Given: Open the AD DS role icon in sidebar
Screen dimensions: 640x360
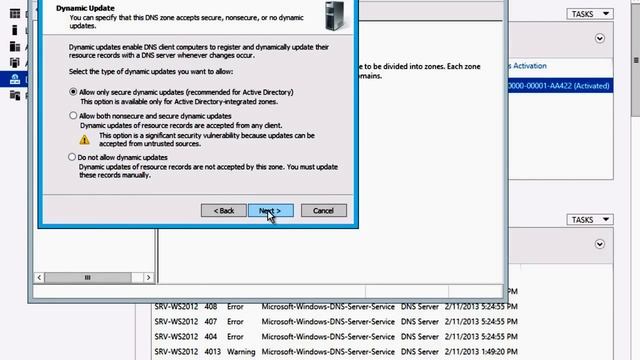Looking at the screenshot, I should tap(15, 62).
